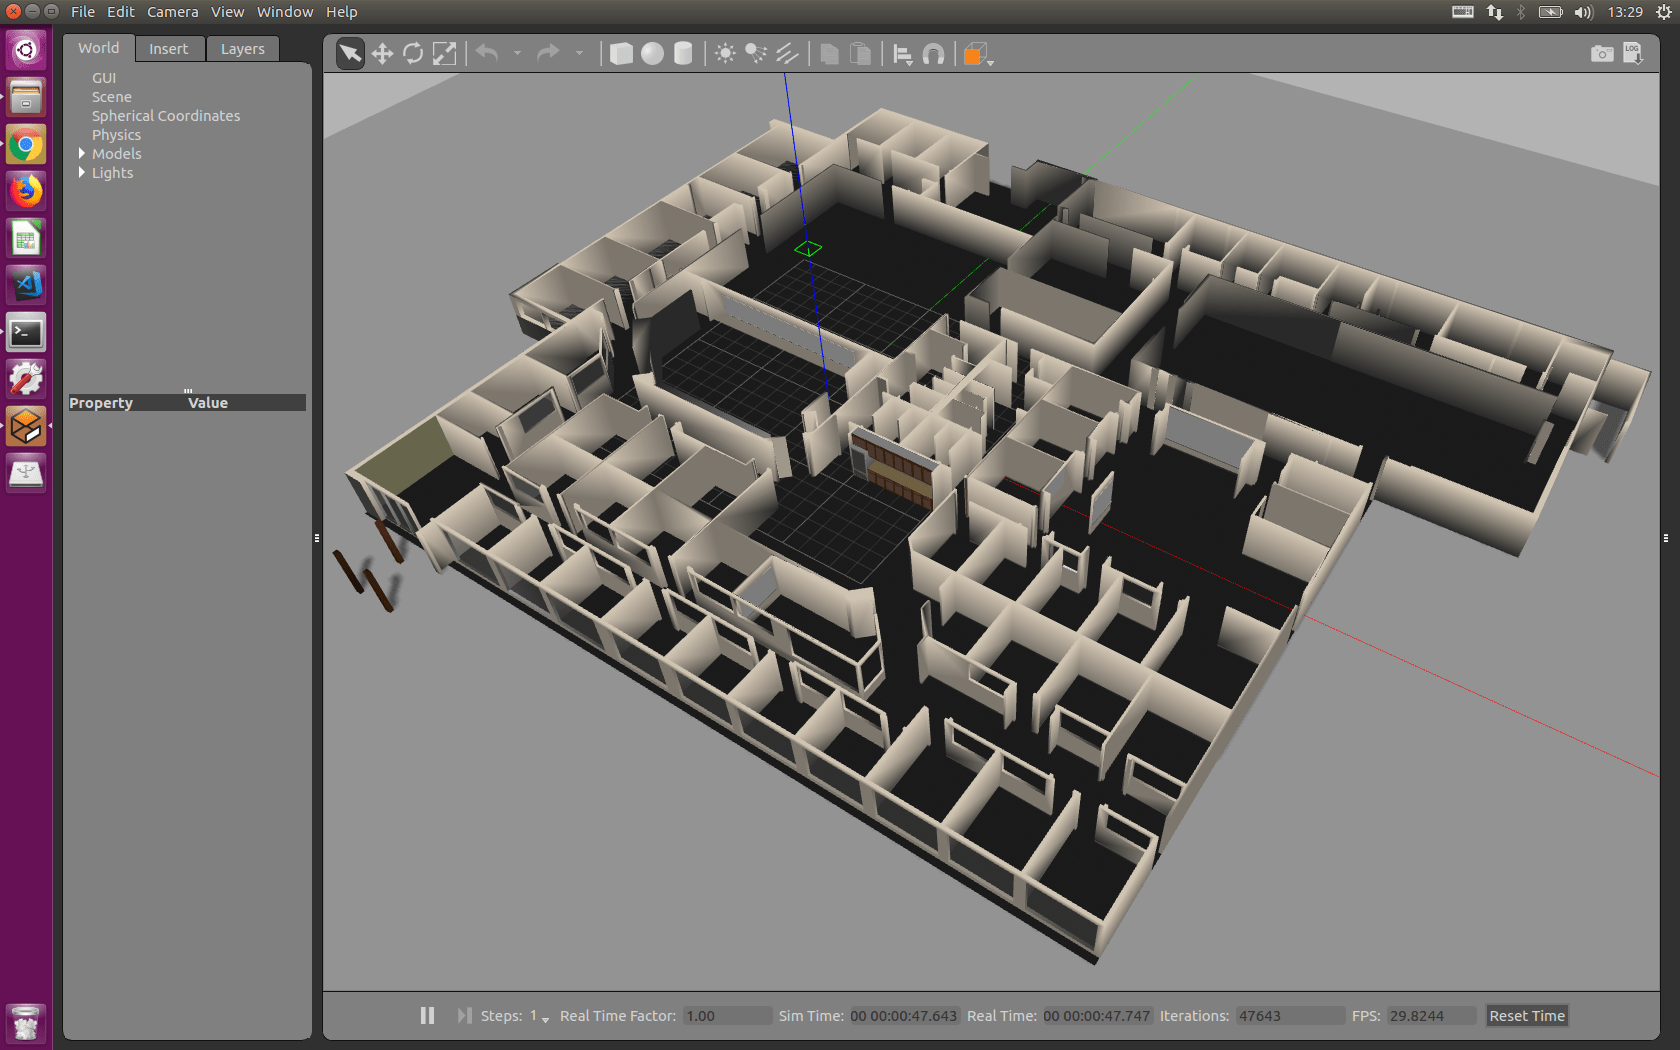Click the Paste icon in toolbar
Screen dimensions: 1680x1050
[860, 53]
